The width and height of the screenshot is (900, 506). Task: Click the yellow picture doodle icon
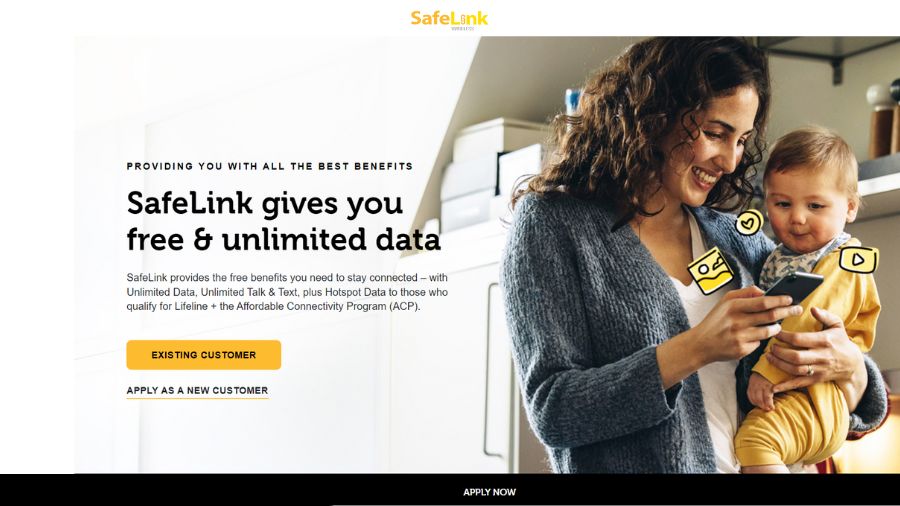pos(710,271)
